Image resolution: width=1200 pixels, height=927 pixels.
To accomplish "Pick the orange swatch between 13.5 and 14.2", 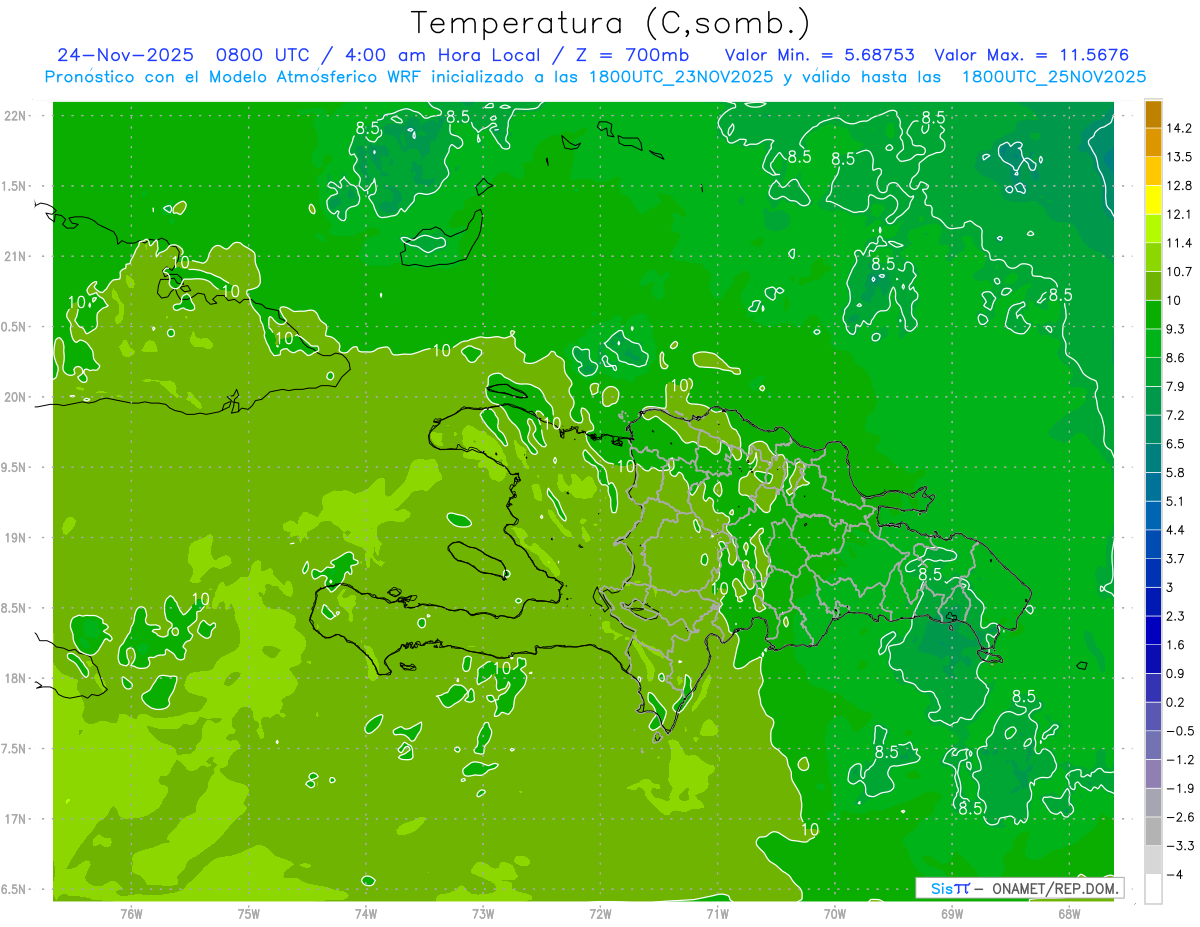I will click(1153, 143).
